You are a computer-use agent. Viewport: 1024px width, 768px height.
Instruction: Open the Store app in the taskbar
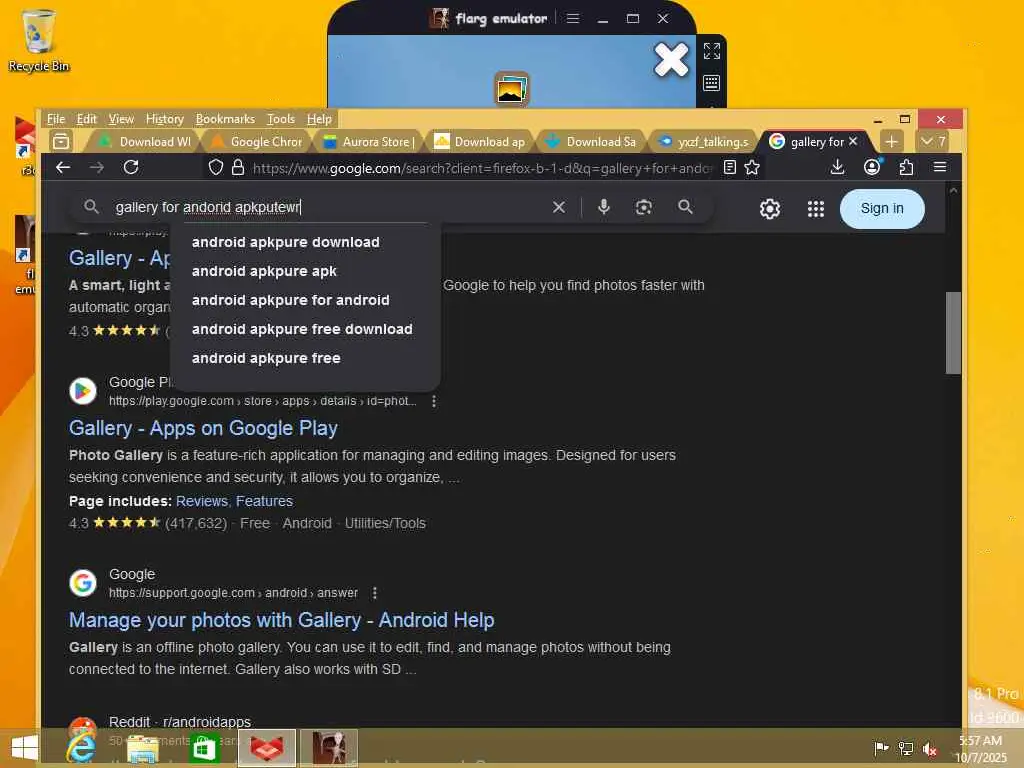[204, 748]
